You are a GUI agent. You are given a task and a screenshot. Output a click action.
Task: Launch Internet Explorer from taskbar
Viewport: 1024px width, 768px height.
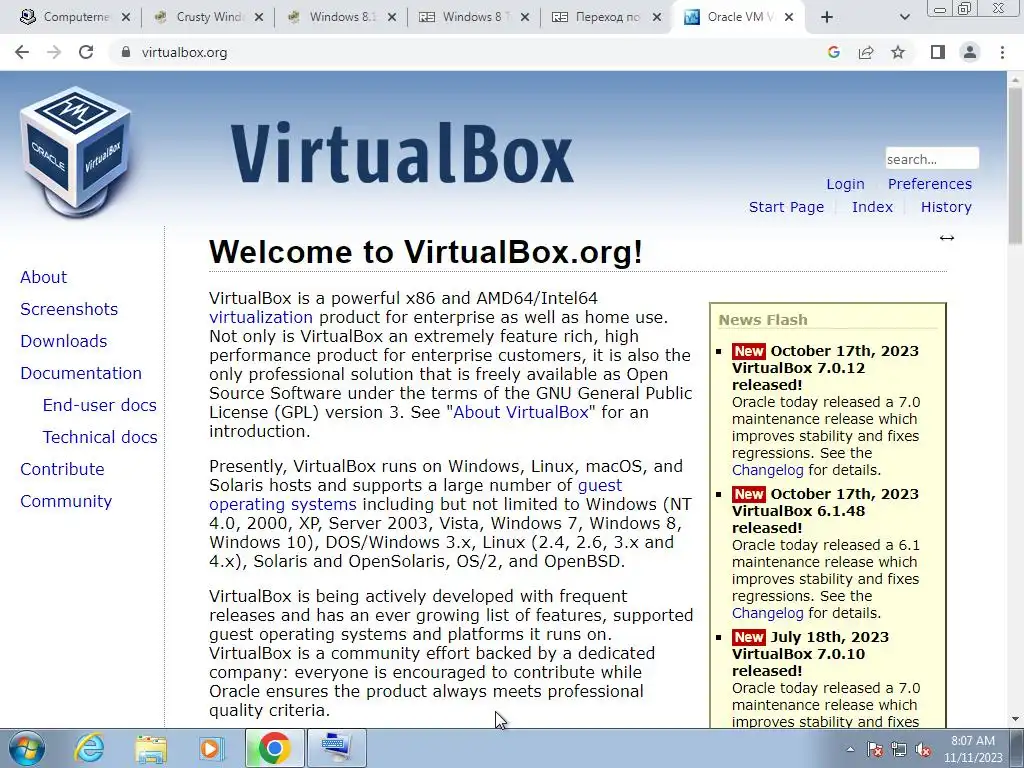[x=88, y=748]
